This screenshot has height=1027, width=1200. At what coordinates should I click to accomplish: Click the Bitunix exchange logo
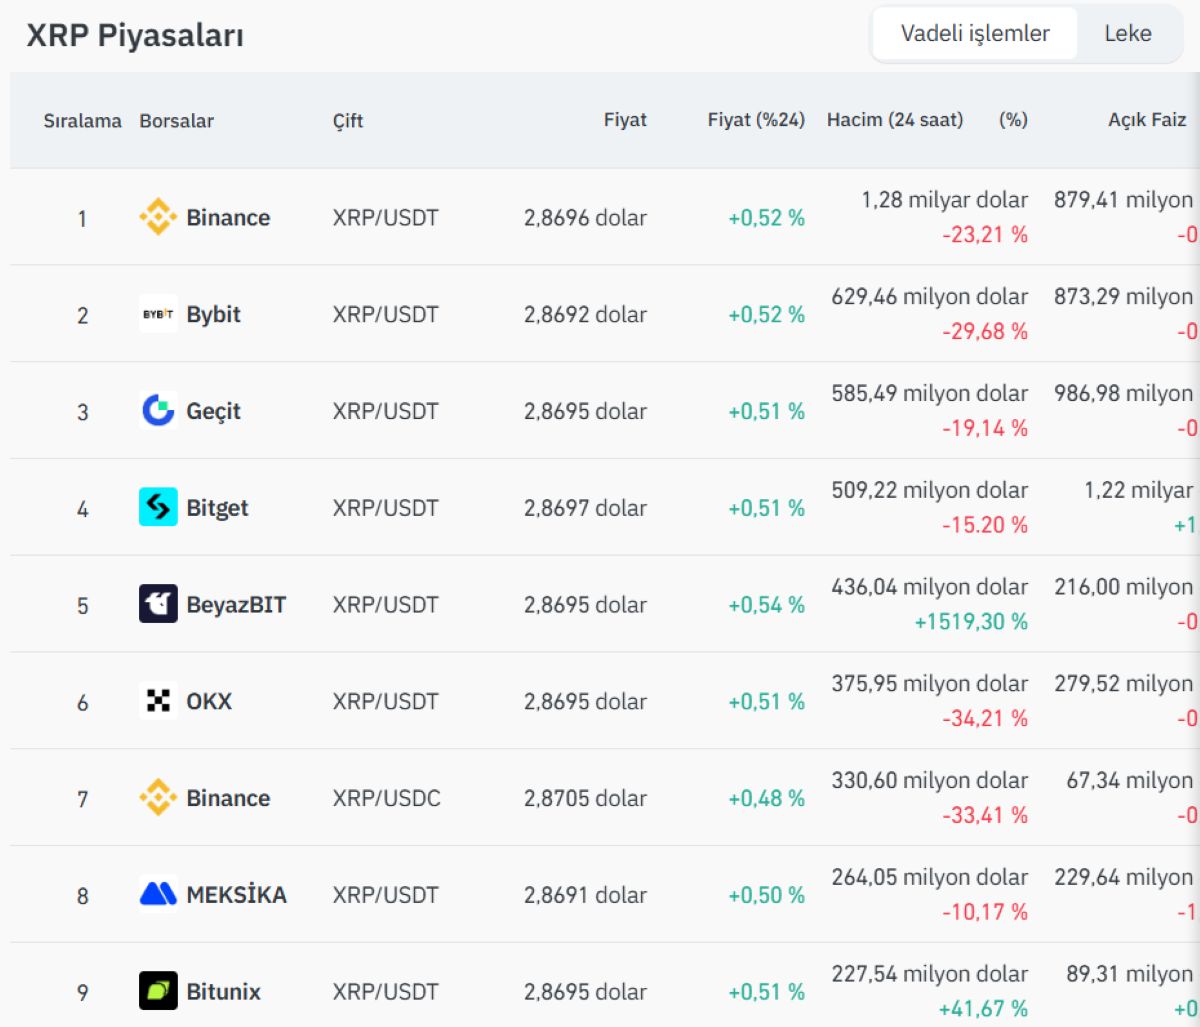158,991
